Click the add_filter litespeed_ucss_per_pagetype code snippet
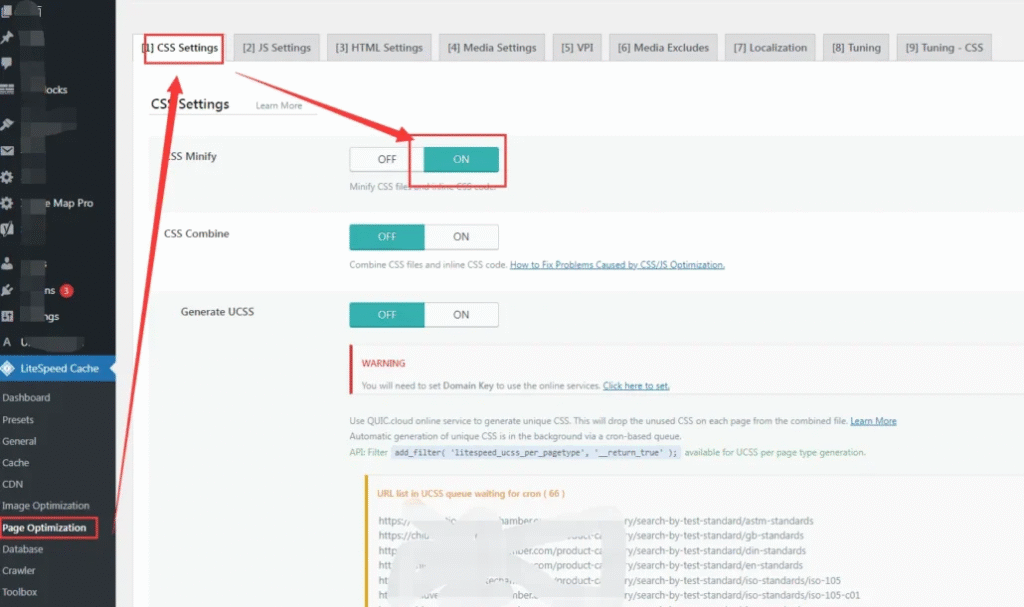 (536, 452)
